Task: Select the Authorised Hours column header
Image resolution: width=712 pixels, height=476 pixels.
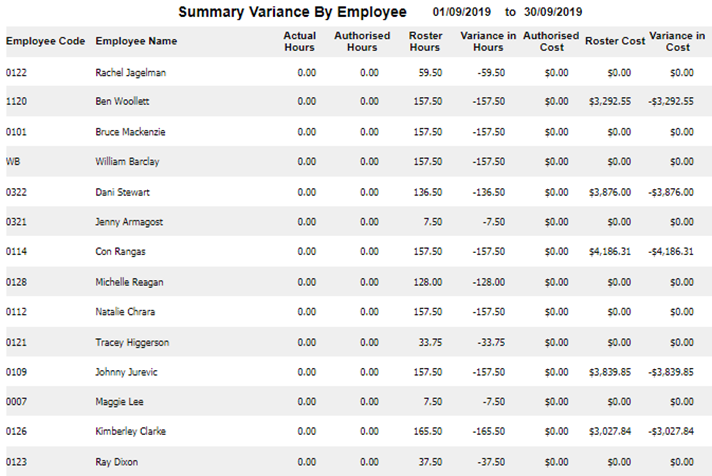Action: (x=362, y=41)
